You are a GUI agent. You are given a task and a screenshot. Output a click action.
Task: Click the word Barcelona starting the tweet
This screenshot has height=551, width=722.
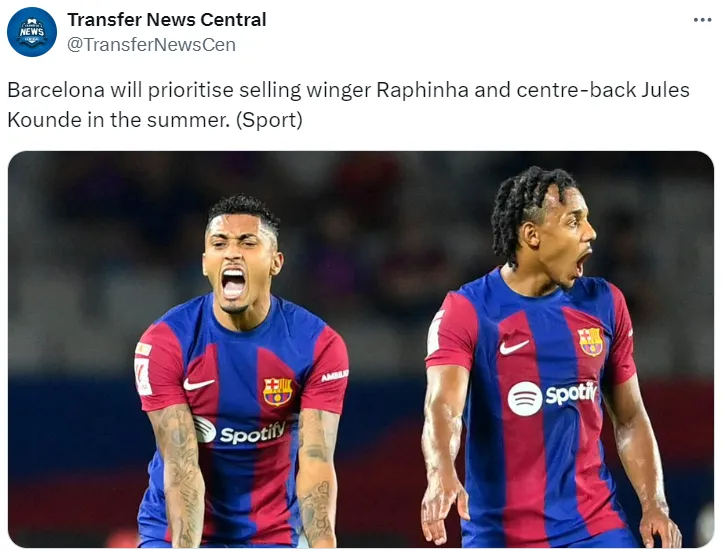click(56, 90)
